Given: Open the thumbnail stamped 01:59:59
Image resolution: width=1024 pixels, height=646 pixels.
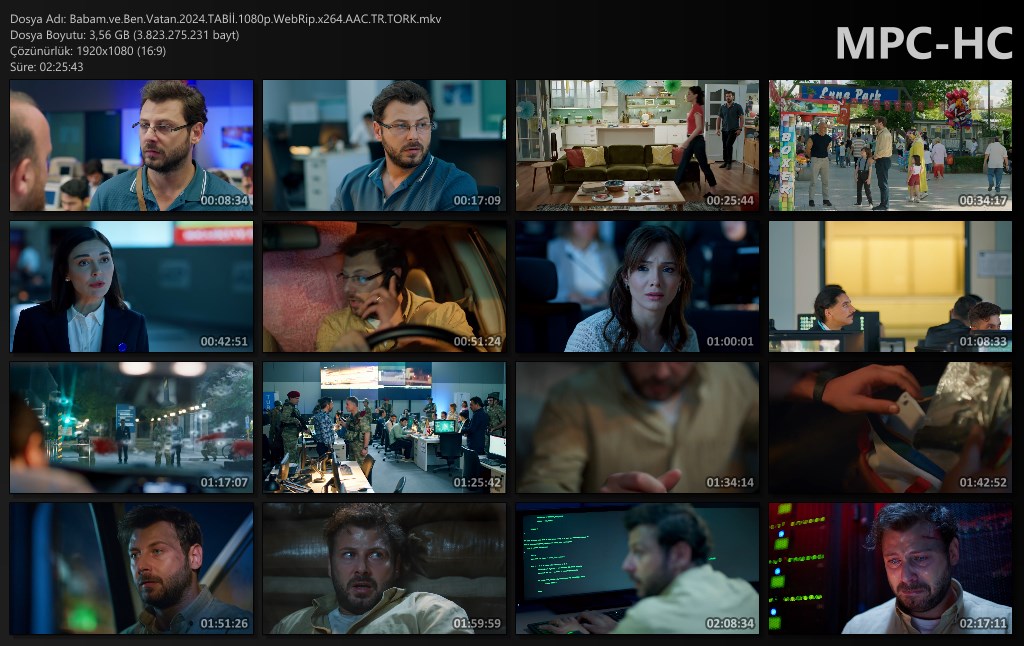Looking at the screenshot, I should pyautogui.click(x=384, y=569).
